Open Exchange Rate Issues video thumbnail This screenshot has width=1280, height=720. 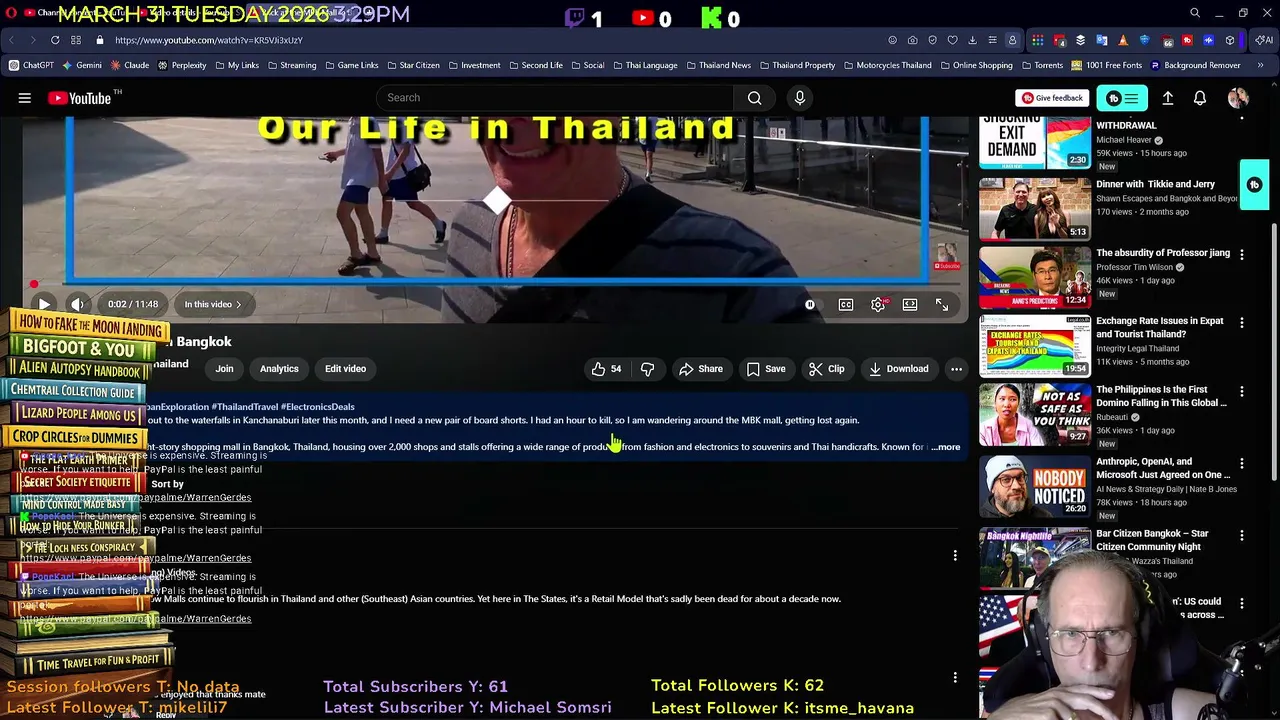1035,345
